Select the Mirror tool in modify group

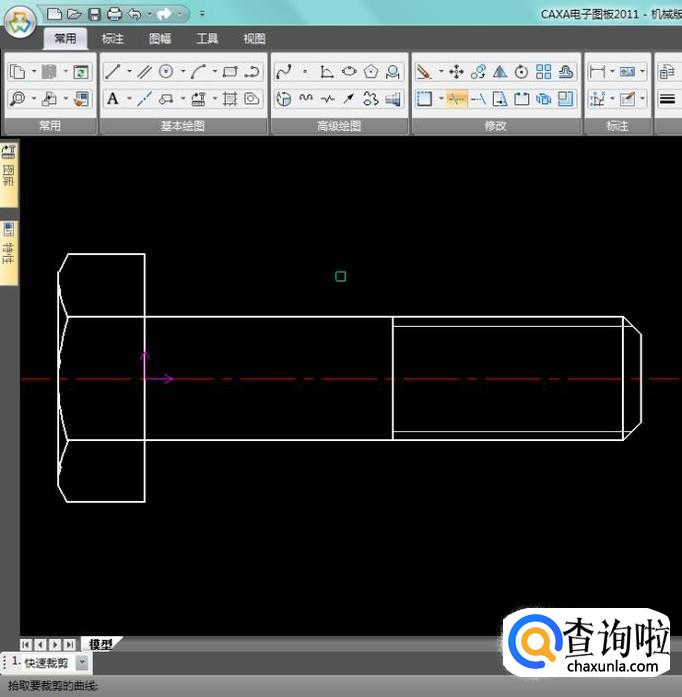(x=500, y=72)
